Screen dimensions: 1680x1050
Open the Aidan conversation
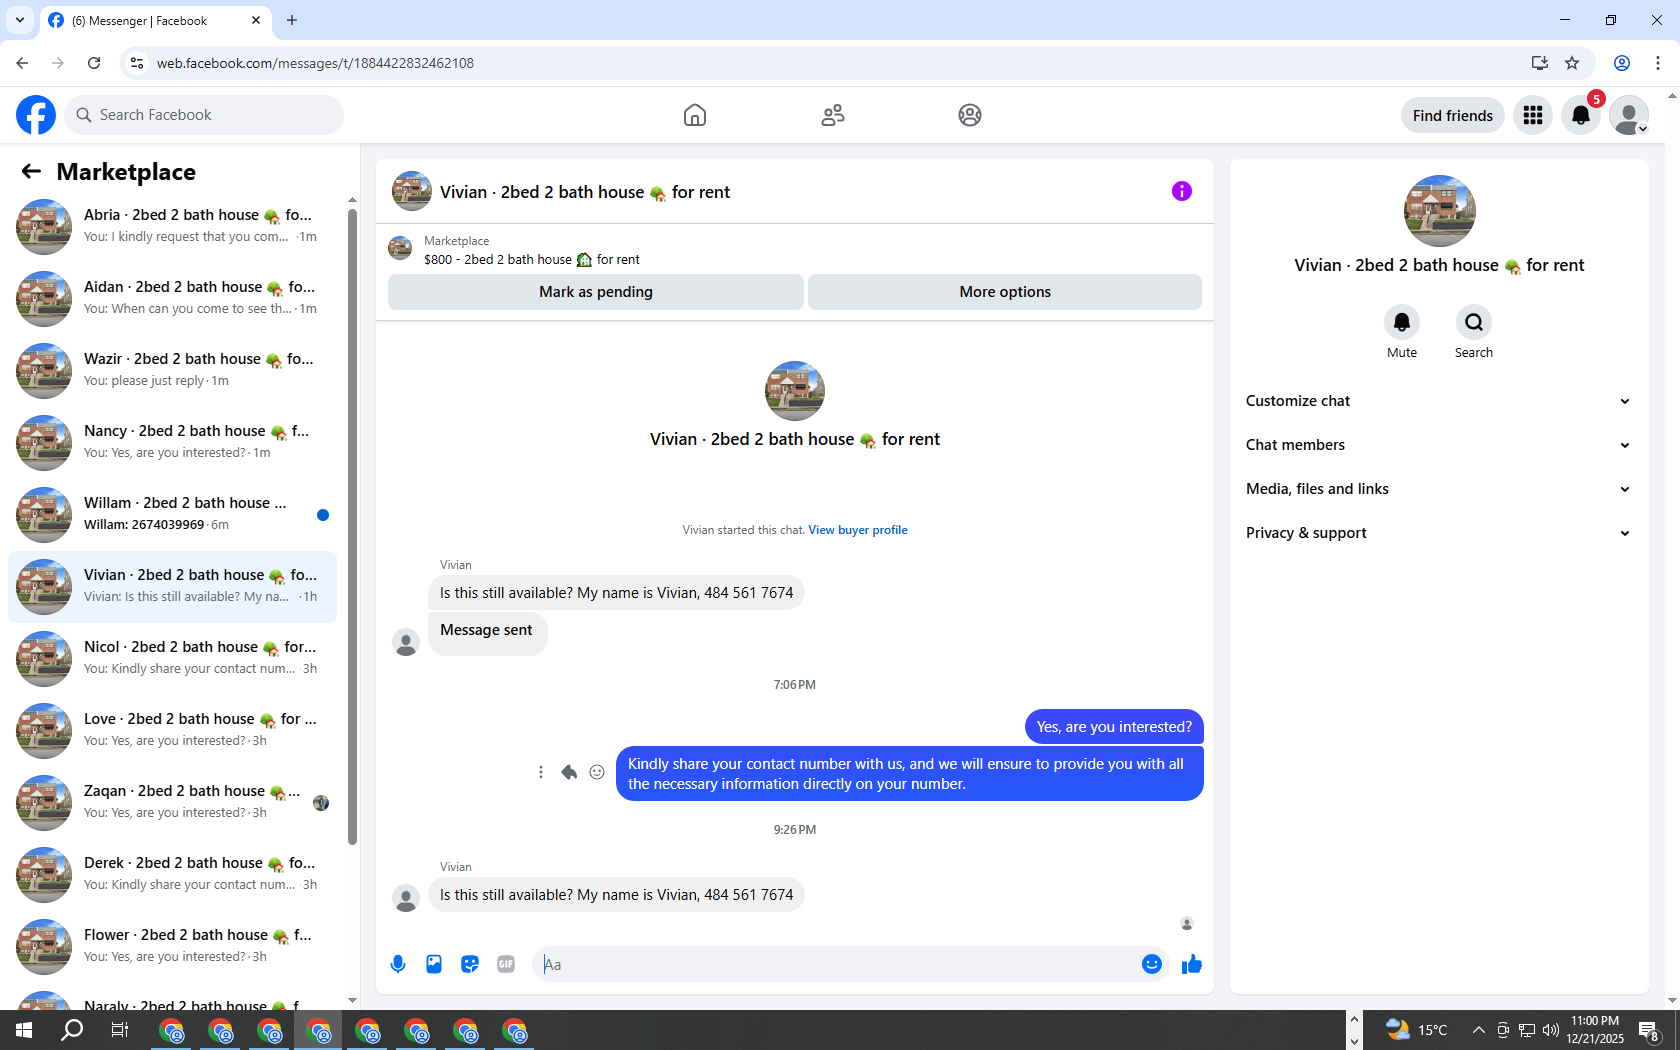pos(173,298)
